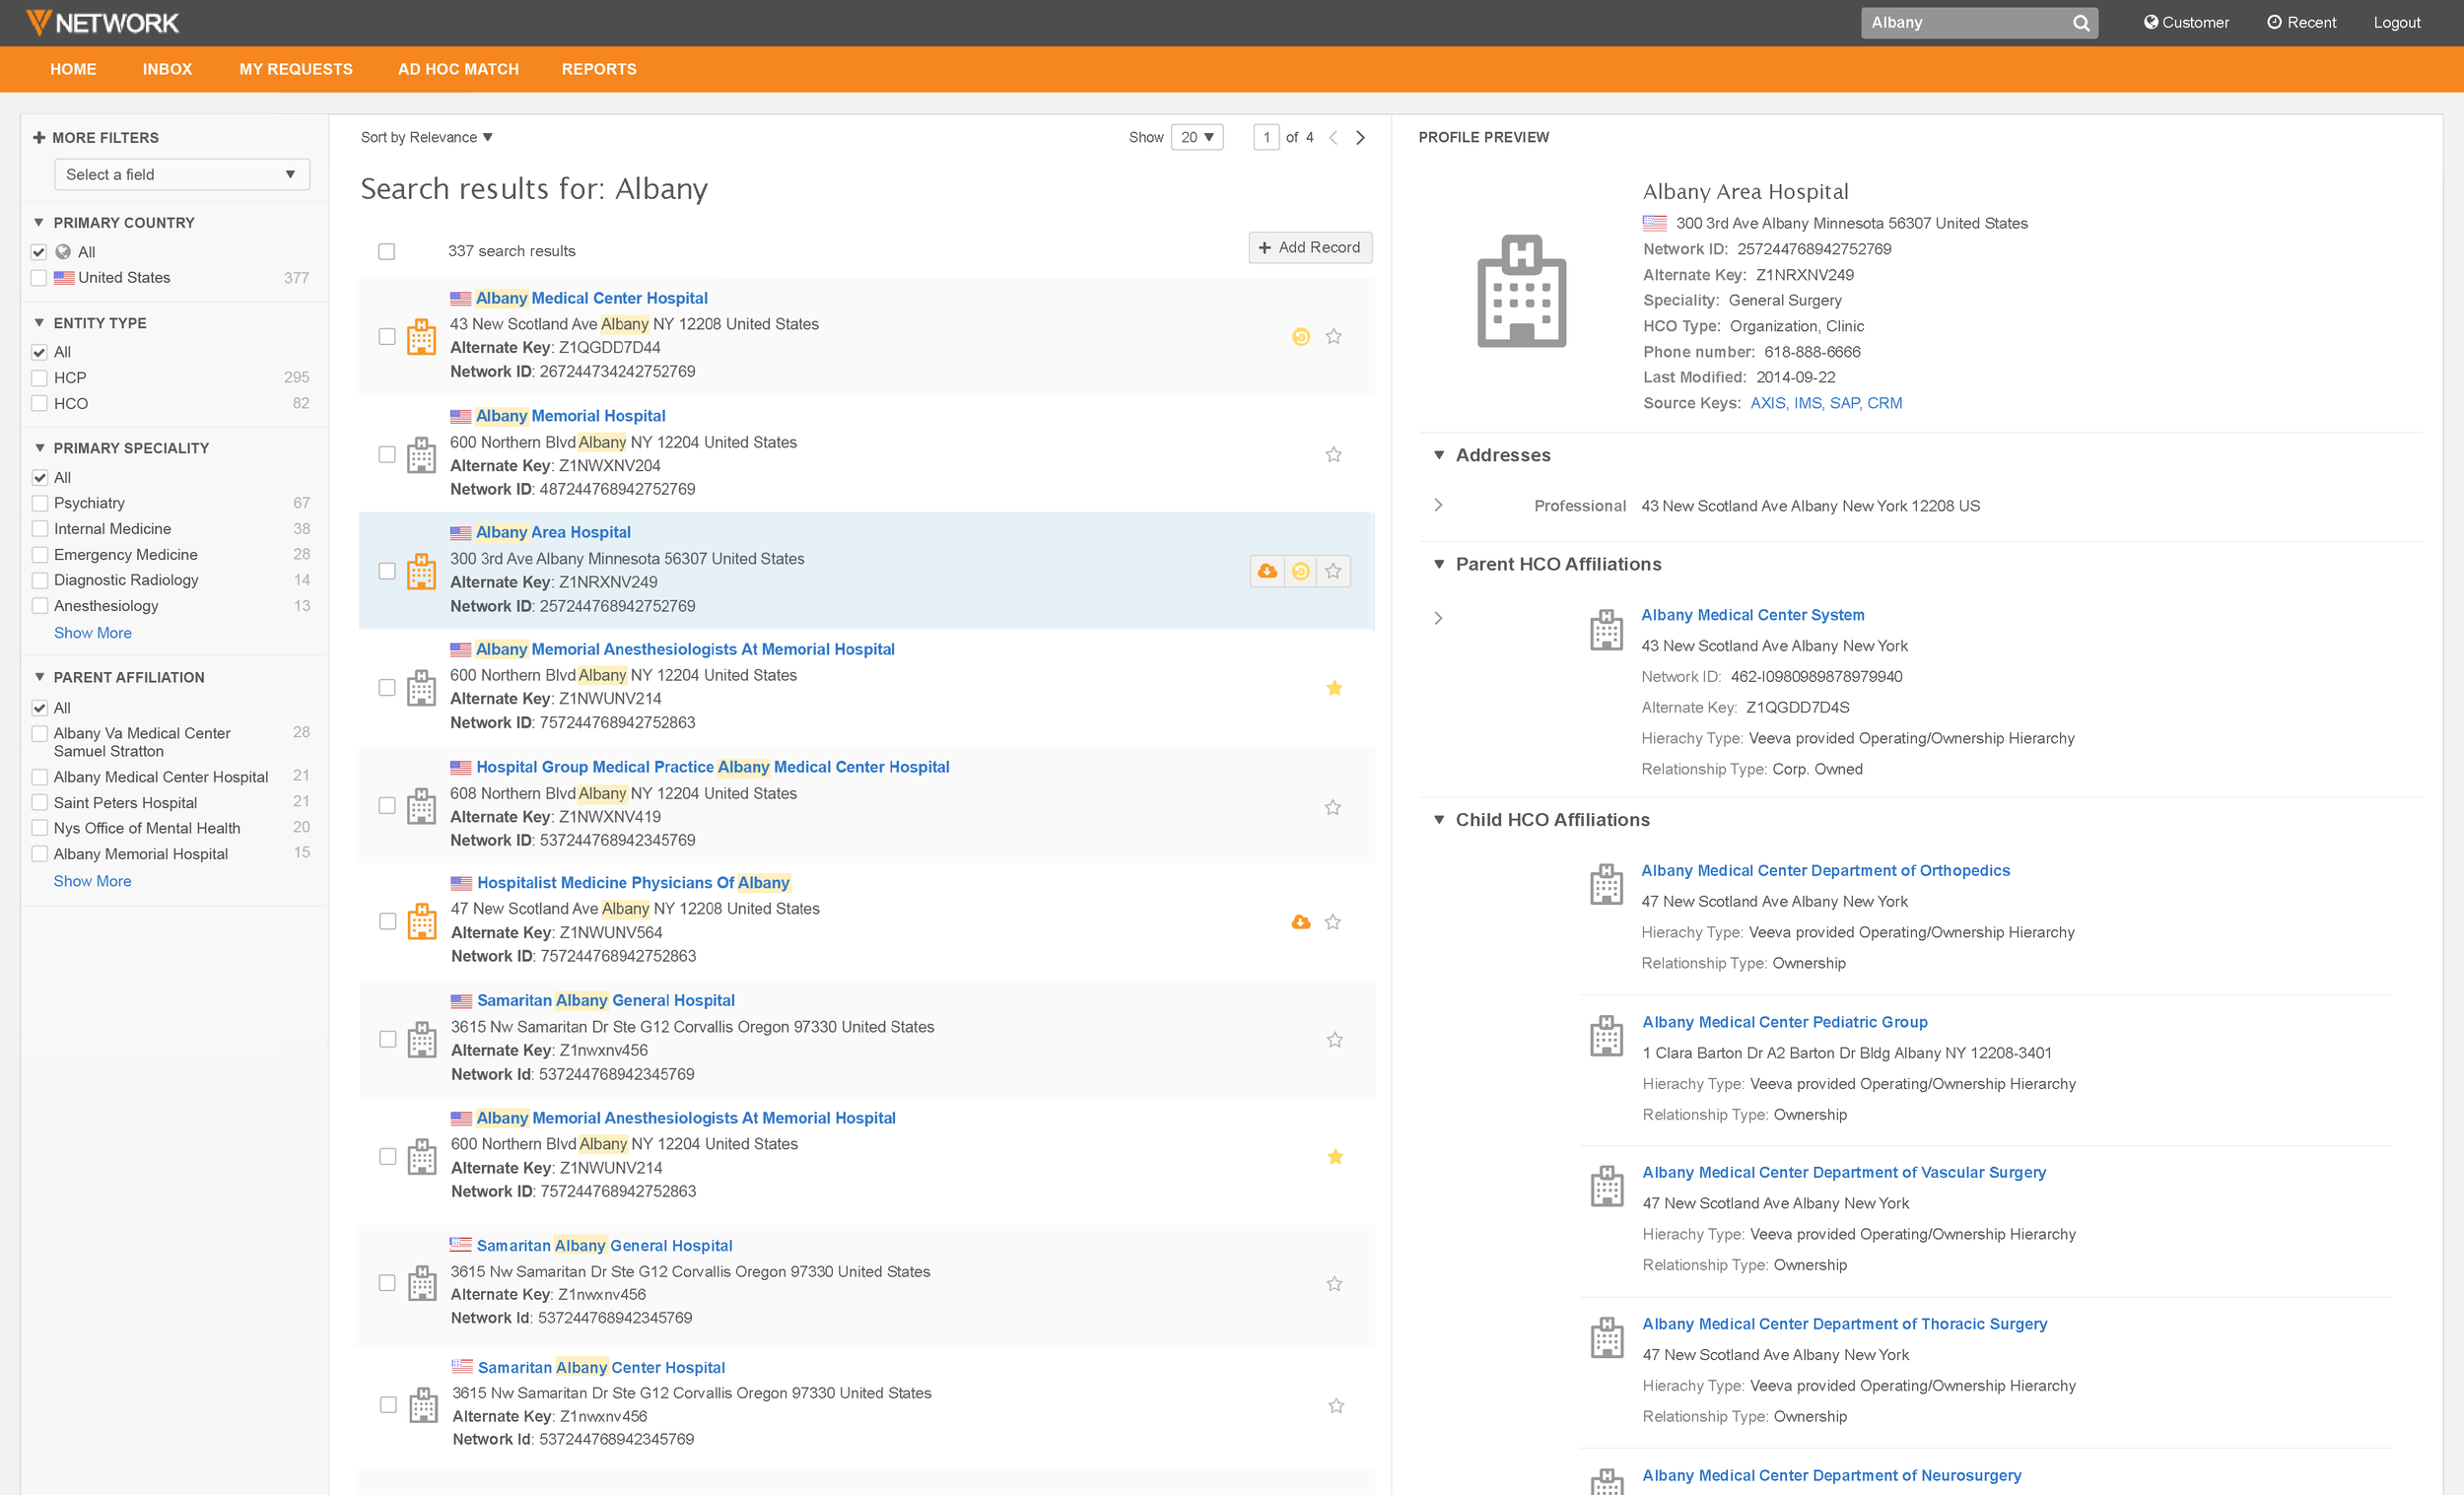Screen dimensions: 2464x1495
Task: Open the Home tab
Action: (x=73, y=69)
